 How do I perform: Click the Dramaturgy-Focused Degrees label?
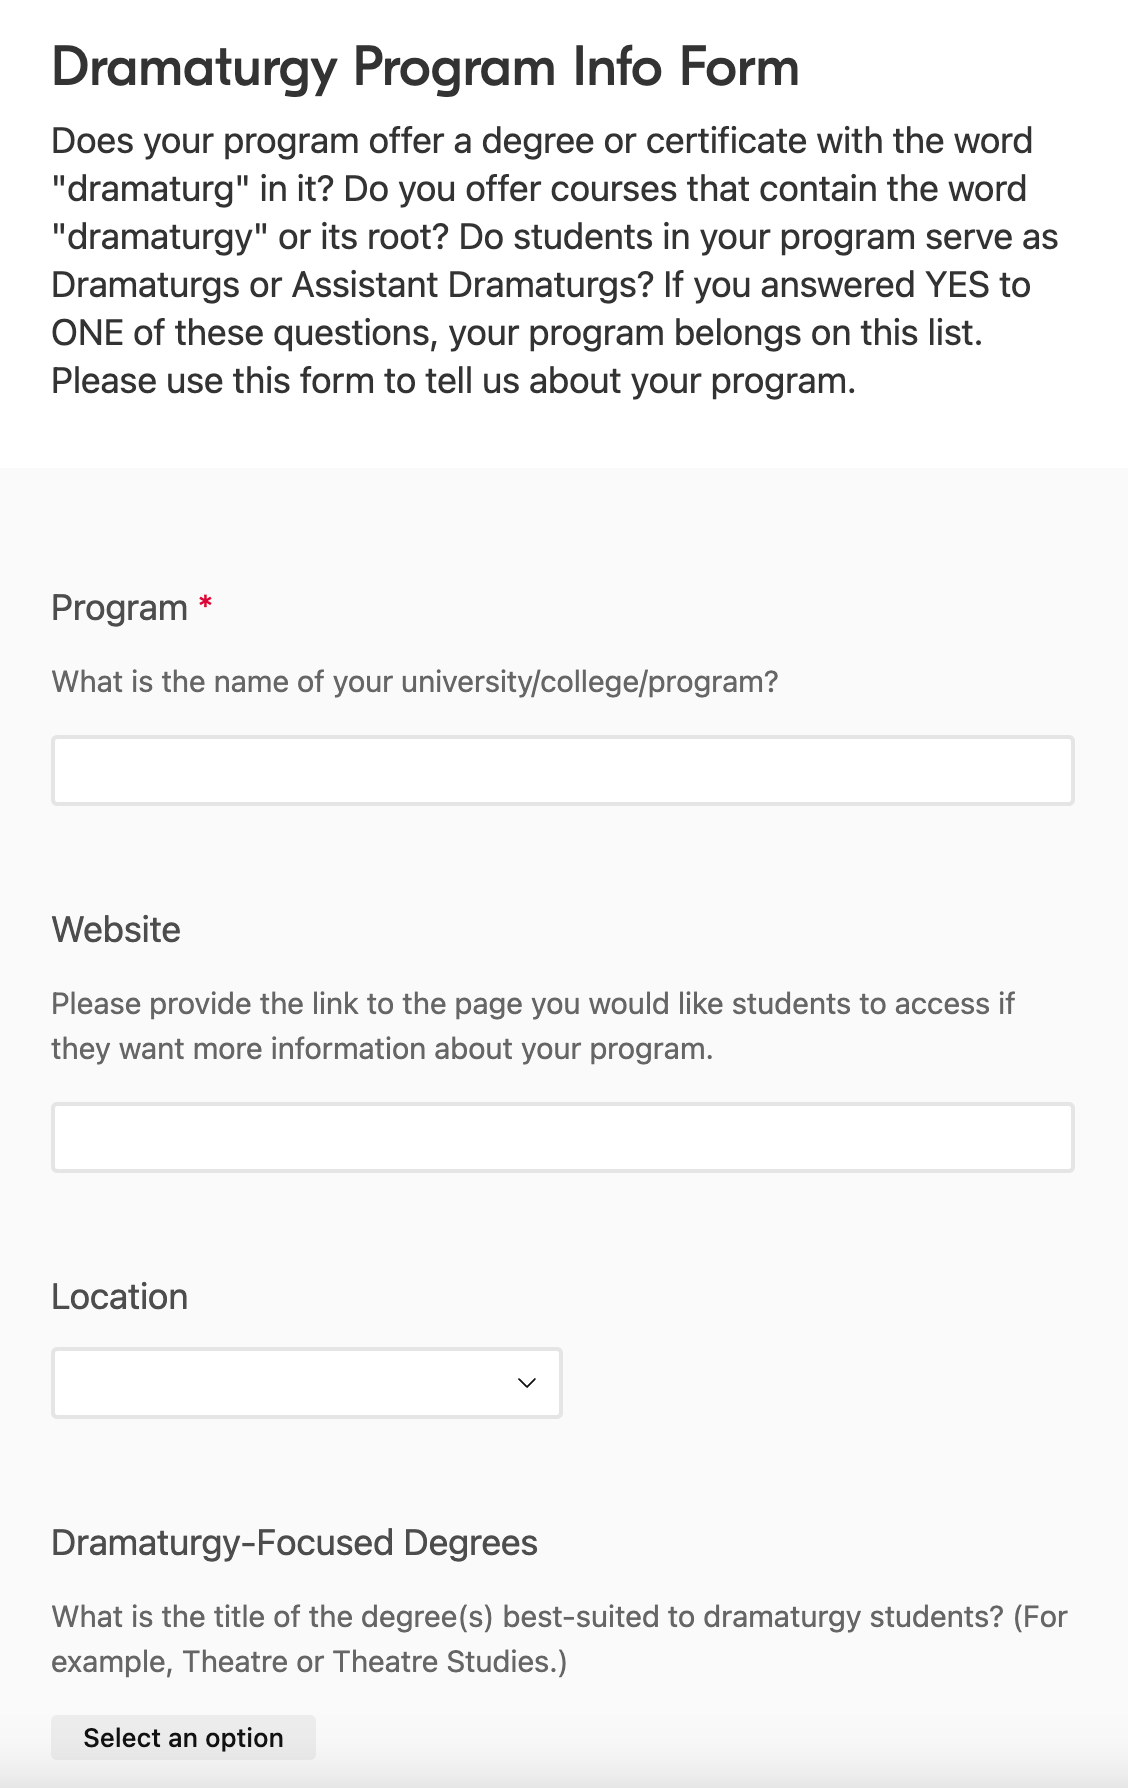[x=294, y=1543]
